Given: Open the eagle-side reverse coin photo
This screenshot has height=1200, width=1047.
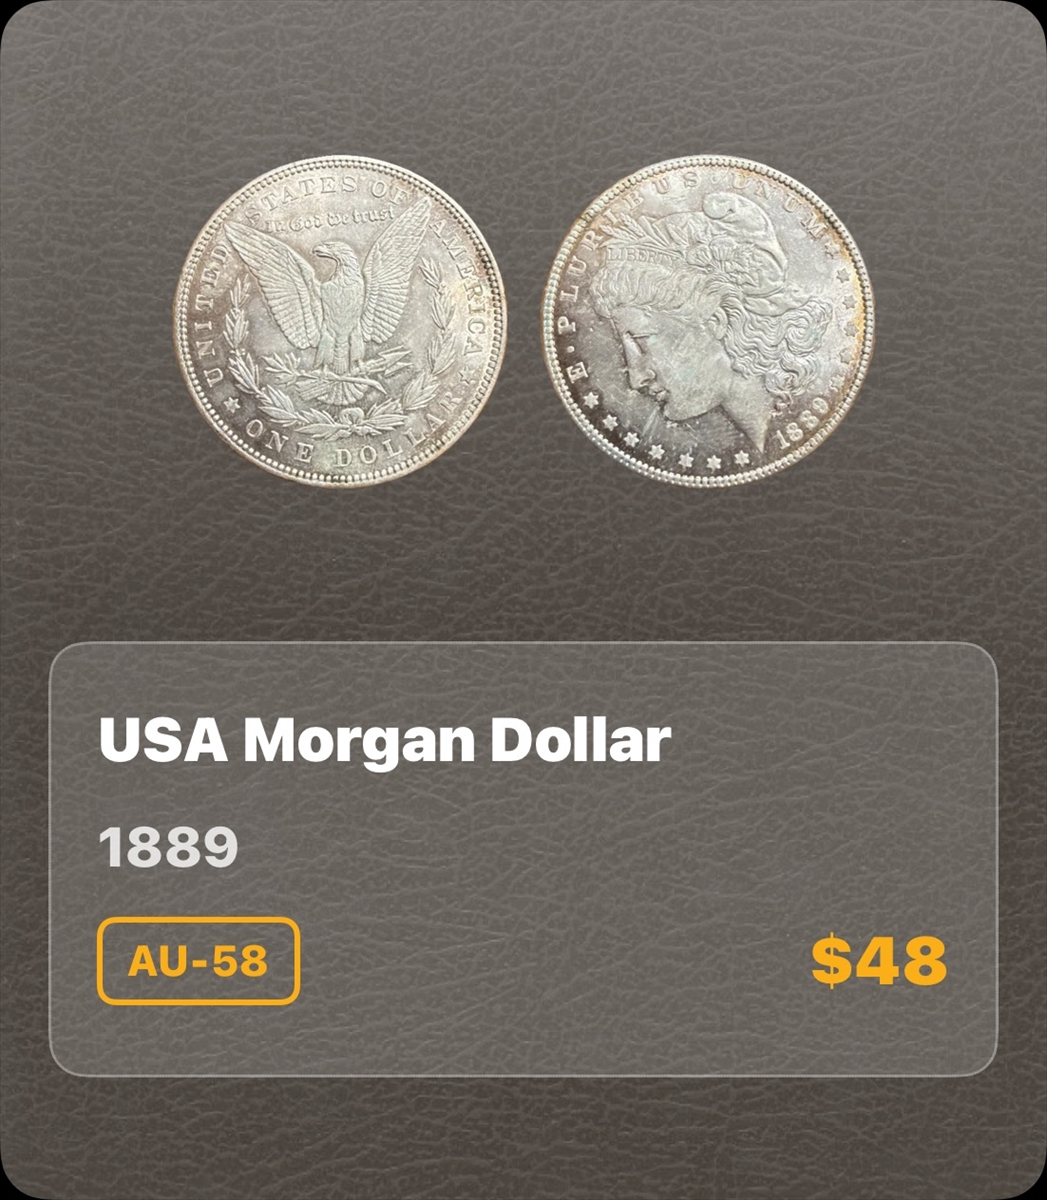Looking at the screenshot, I should point(340,322).
